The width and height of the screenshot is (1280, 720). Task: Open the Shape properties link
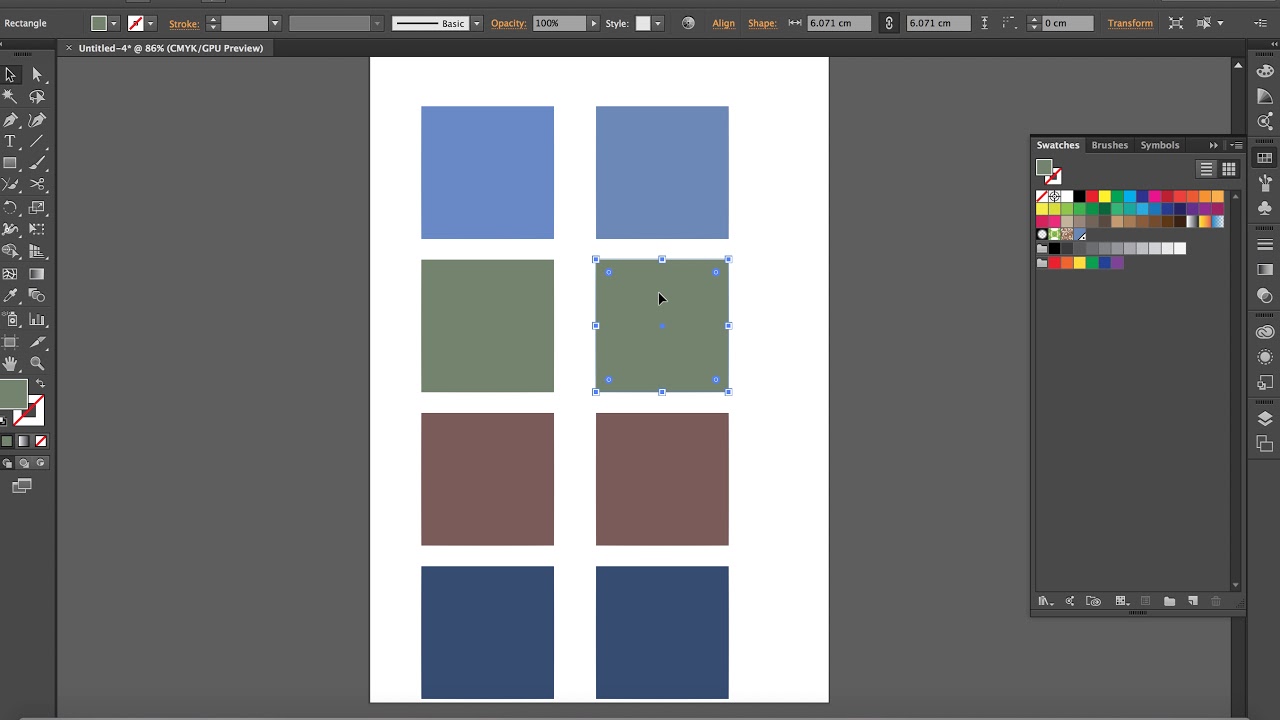pos(762,23)
